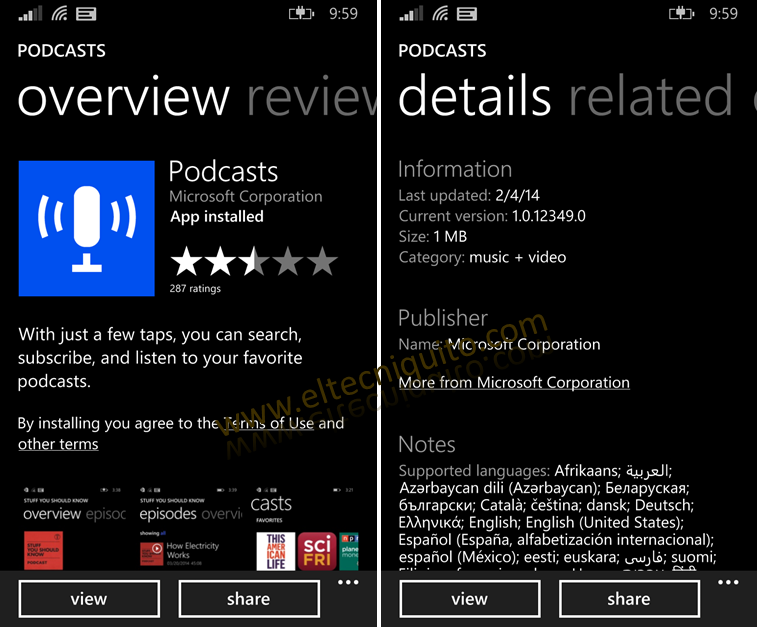
Task: Select the overview pivot tab
Action: 124,98
